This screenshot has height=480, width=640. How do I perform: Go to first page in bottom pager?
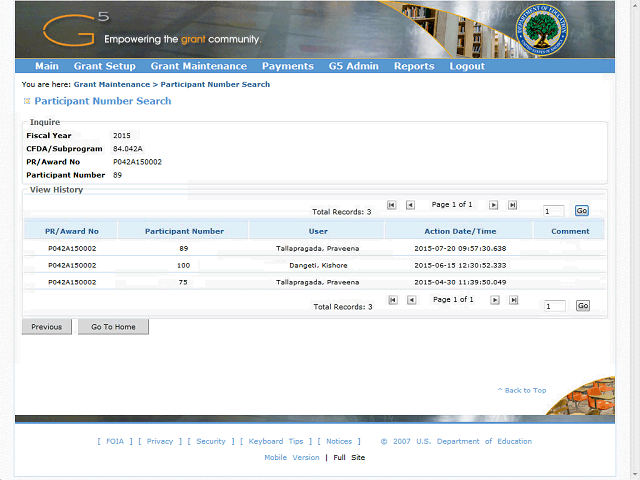(x=392, y=300)
